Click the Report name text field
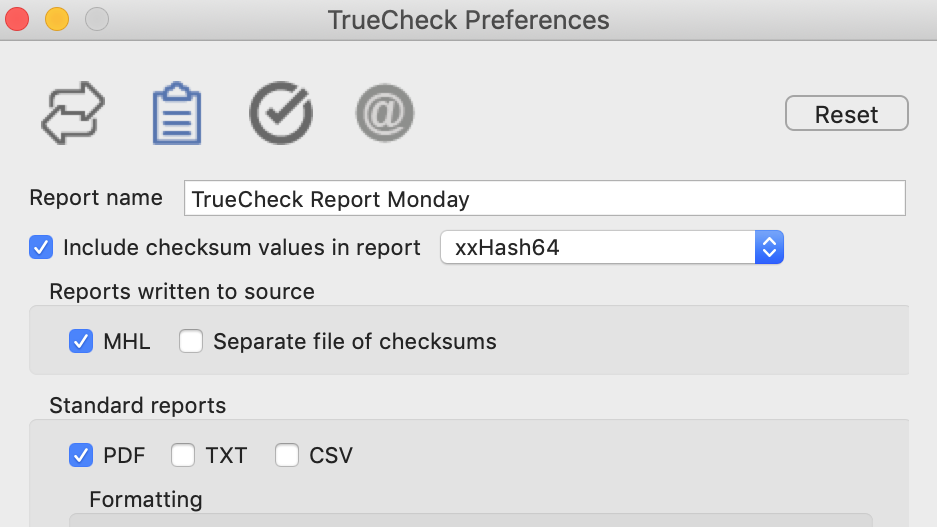This screenshot has width=937, height=527. (544, 198)
